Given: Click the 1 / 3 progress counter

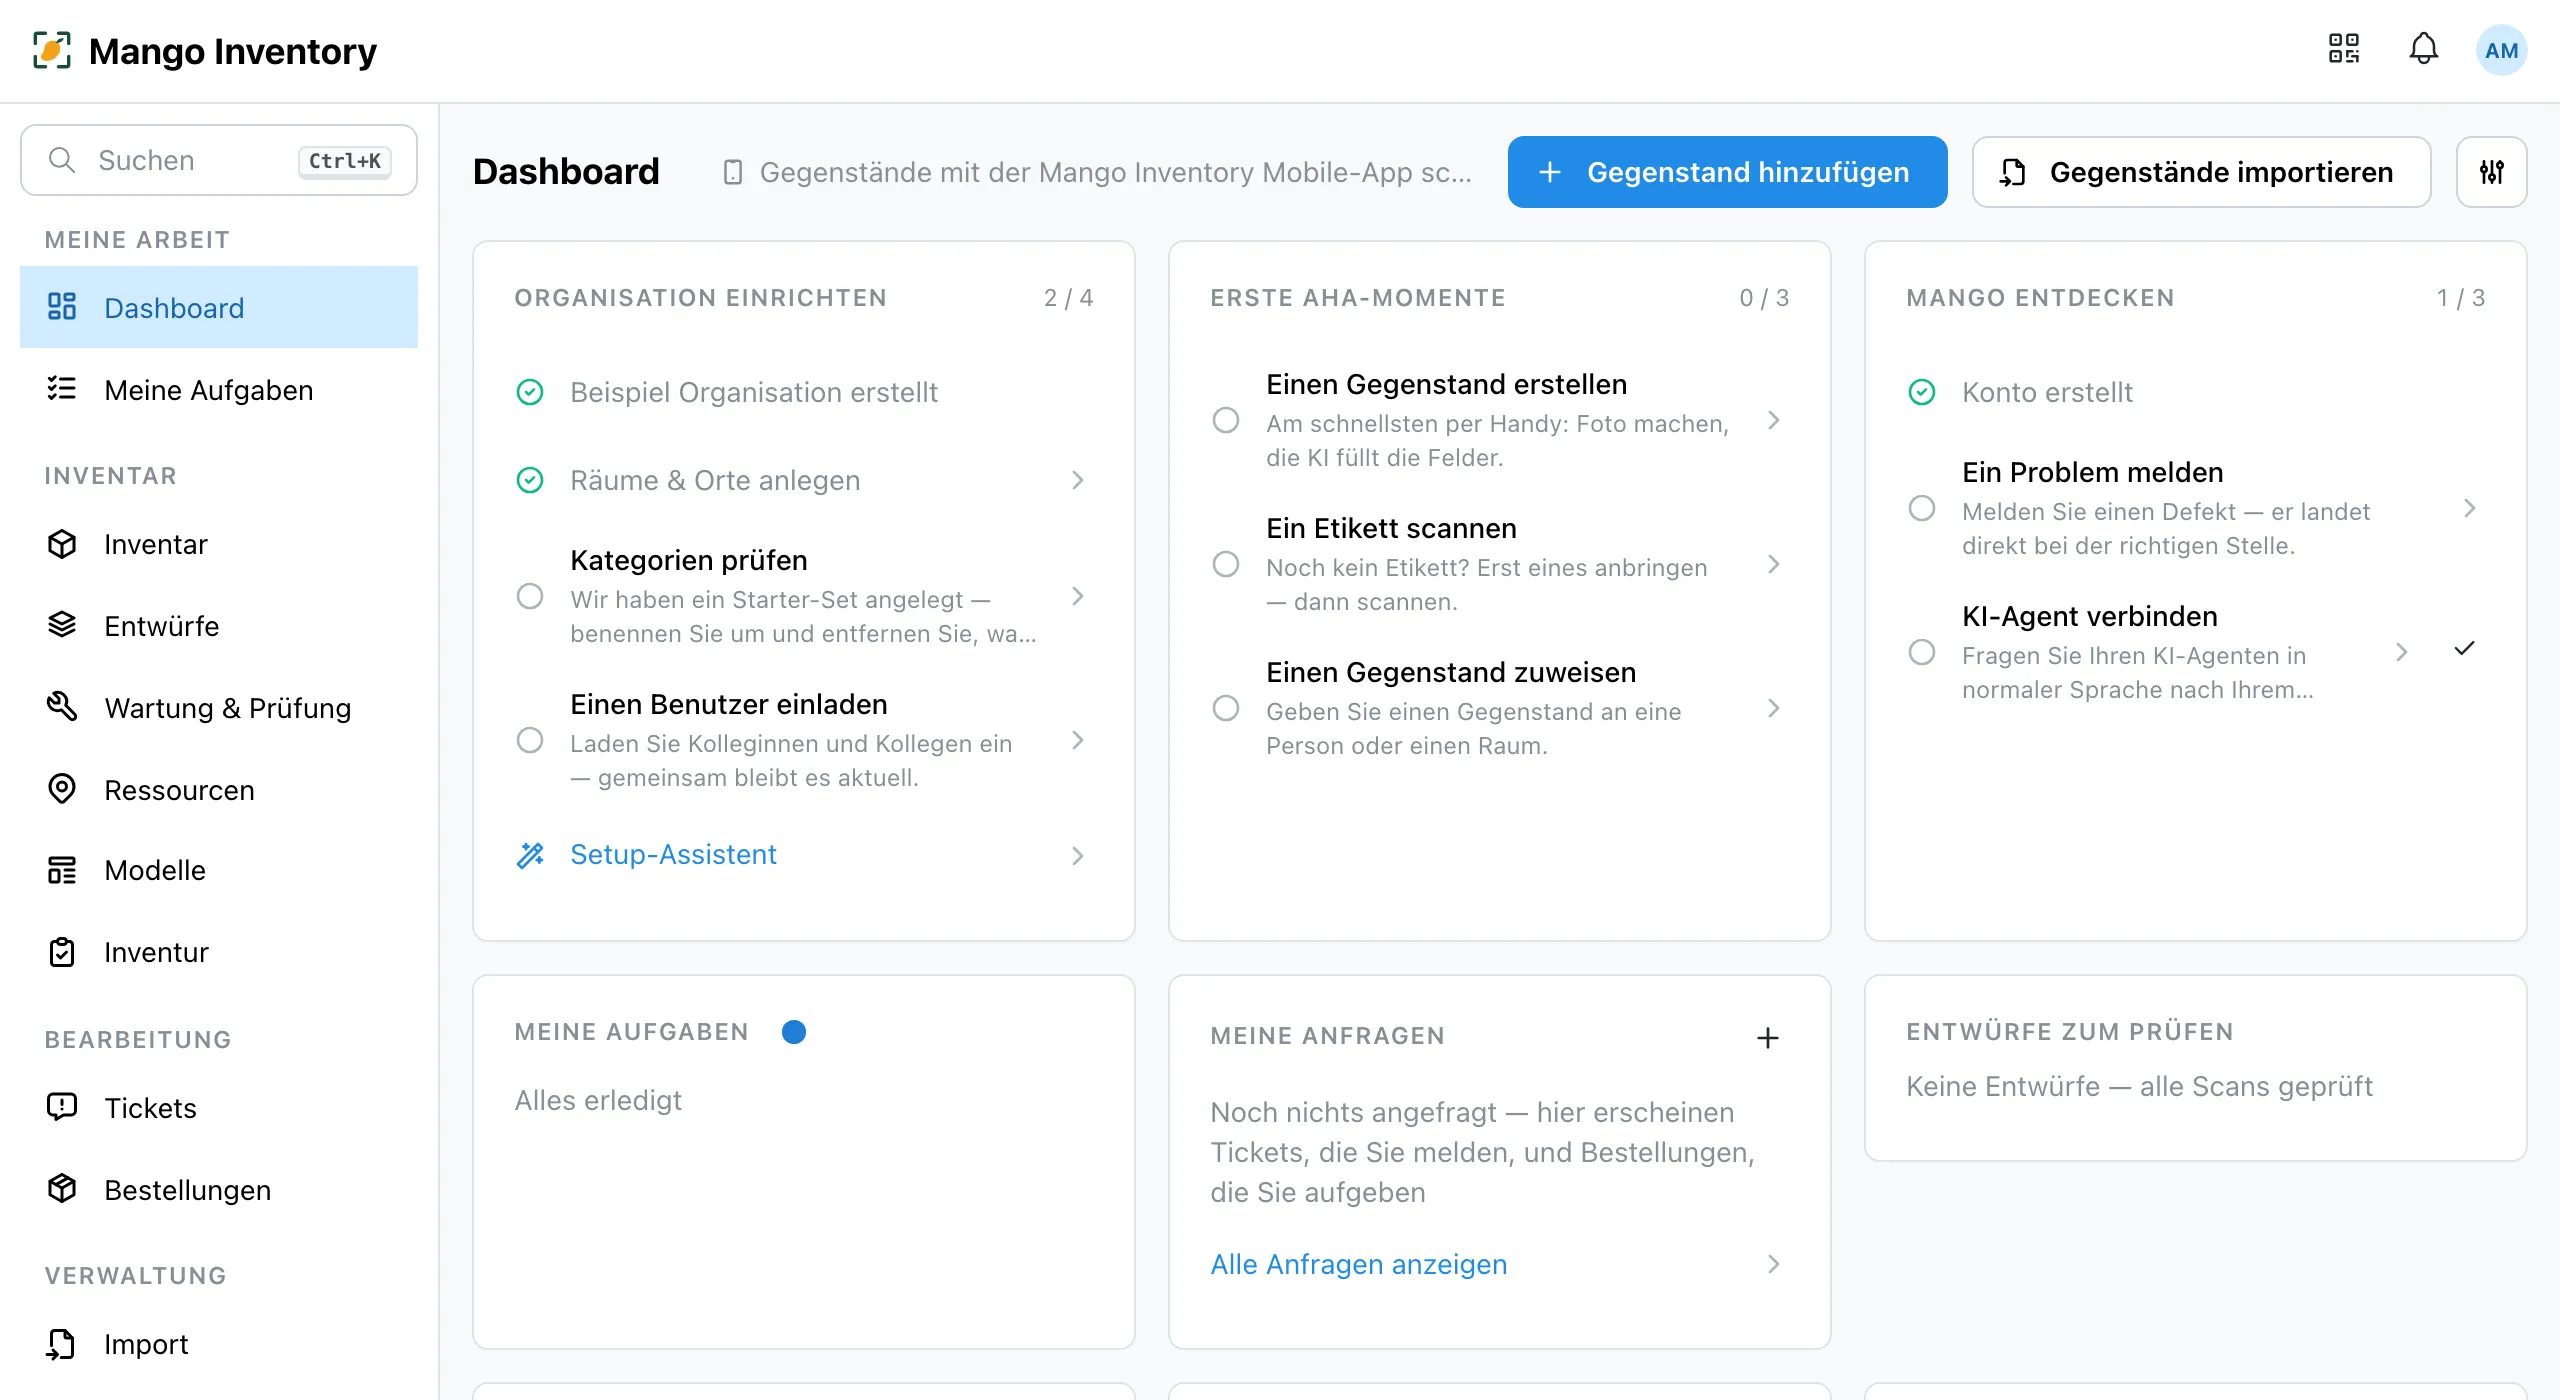Looking at the screenshot, I should click(2460, 298).
